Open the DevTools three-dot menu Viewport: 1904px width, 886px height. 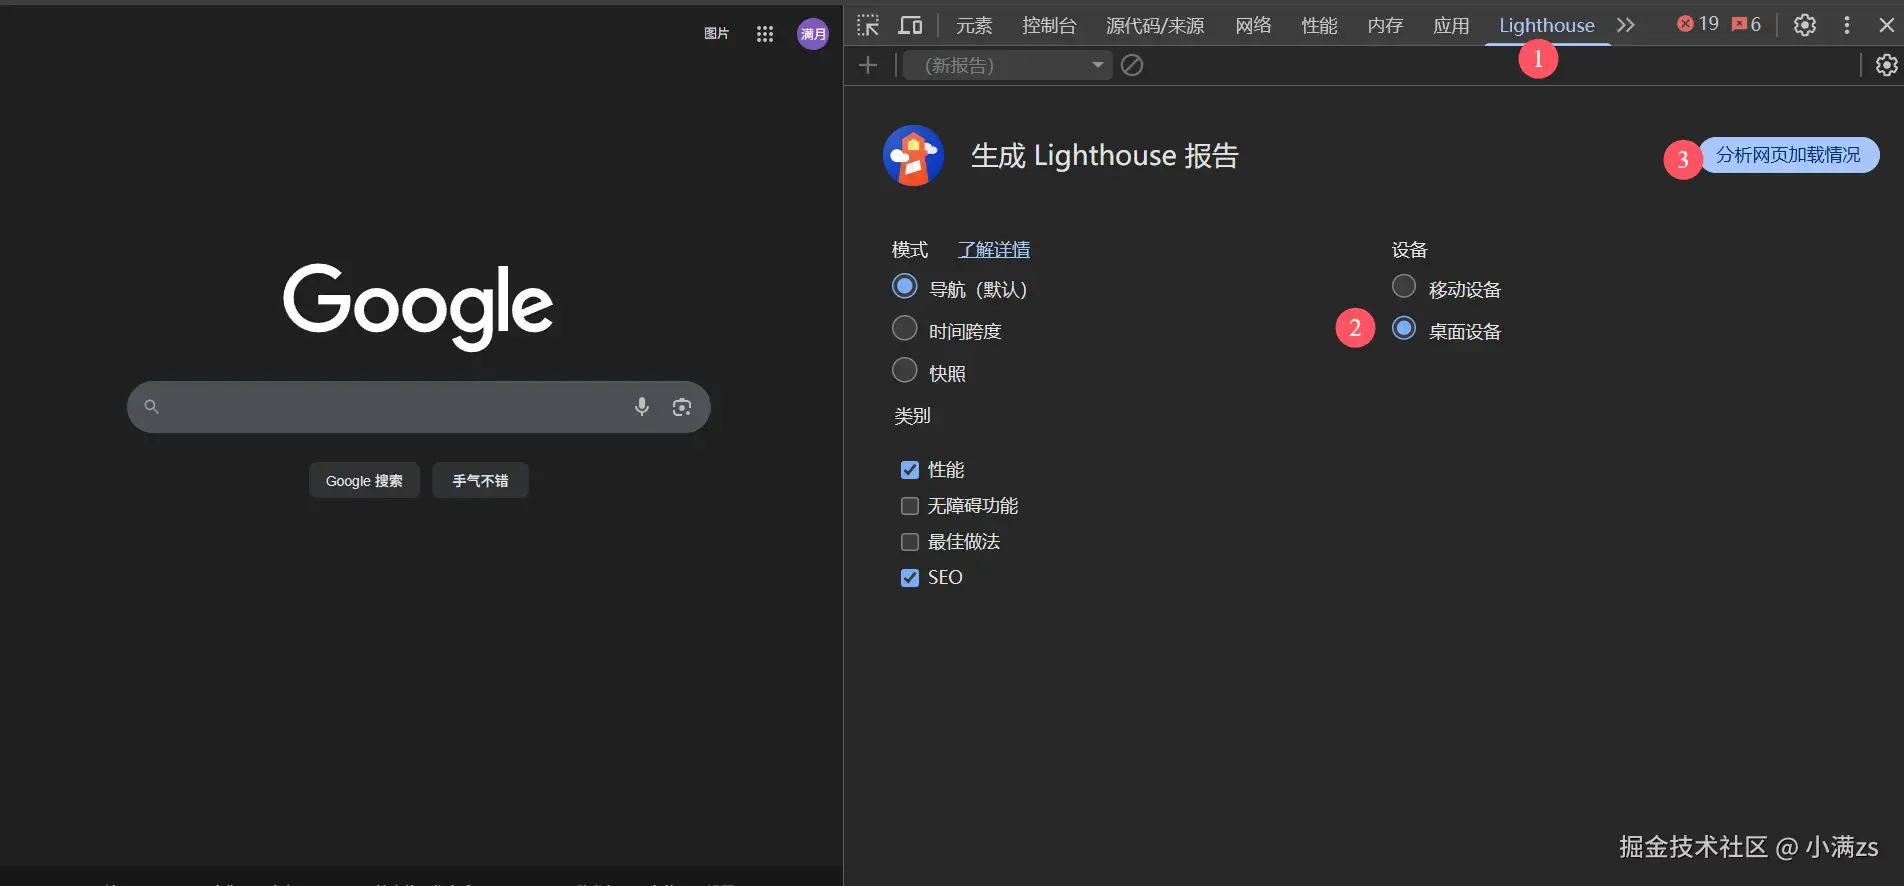coord(1847,25)
